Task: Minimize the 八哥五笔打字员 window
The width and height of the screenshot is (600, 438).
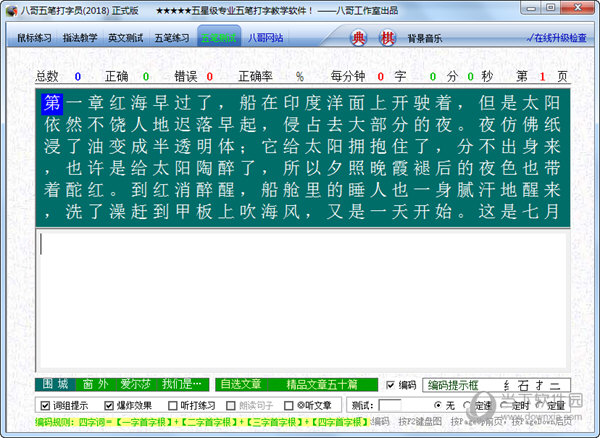Action: pos(531,8)
